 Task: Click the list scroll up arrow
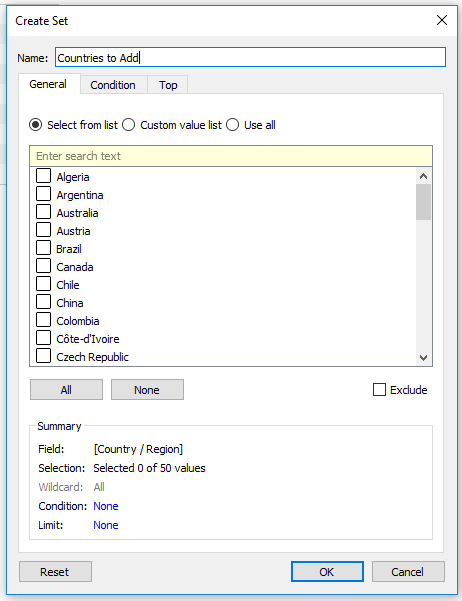(423, 176)
